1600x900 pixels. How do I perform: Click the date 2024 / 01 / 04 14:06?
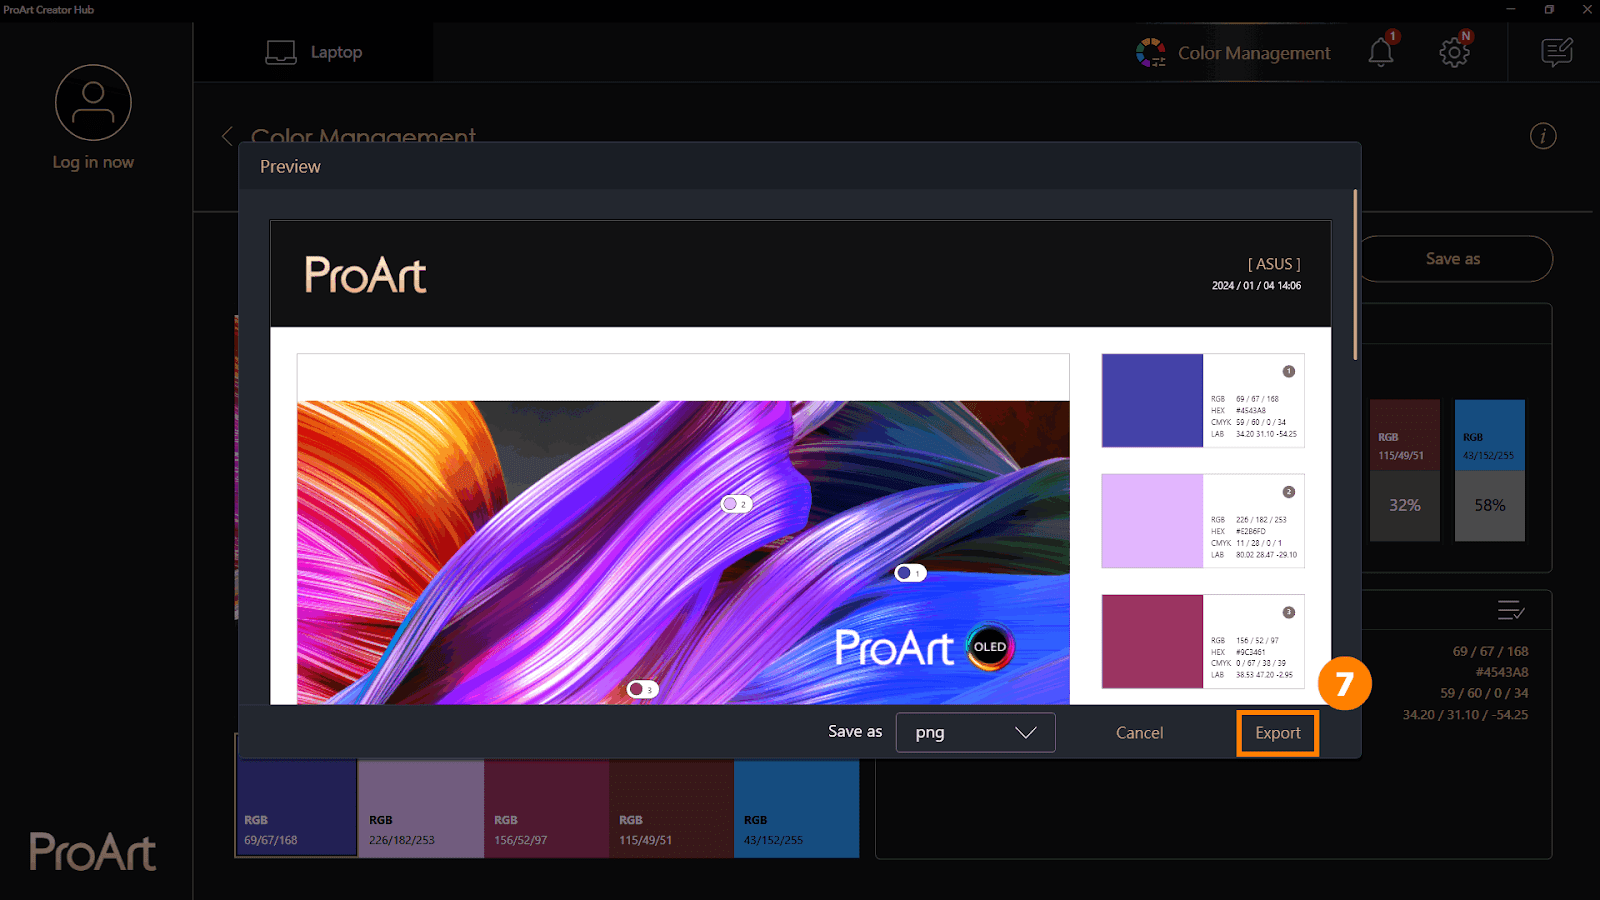pyautogui.click(x=1256, y=286)
